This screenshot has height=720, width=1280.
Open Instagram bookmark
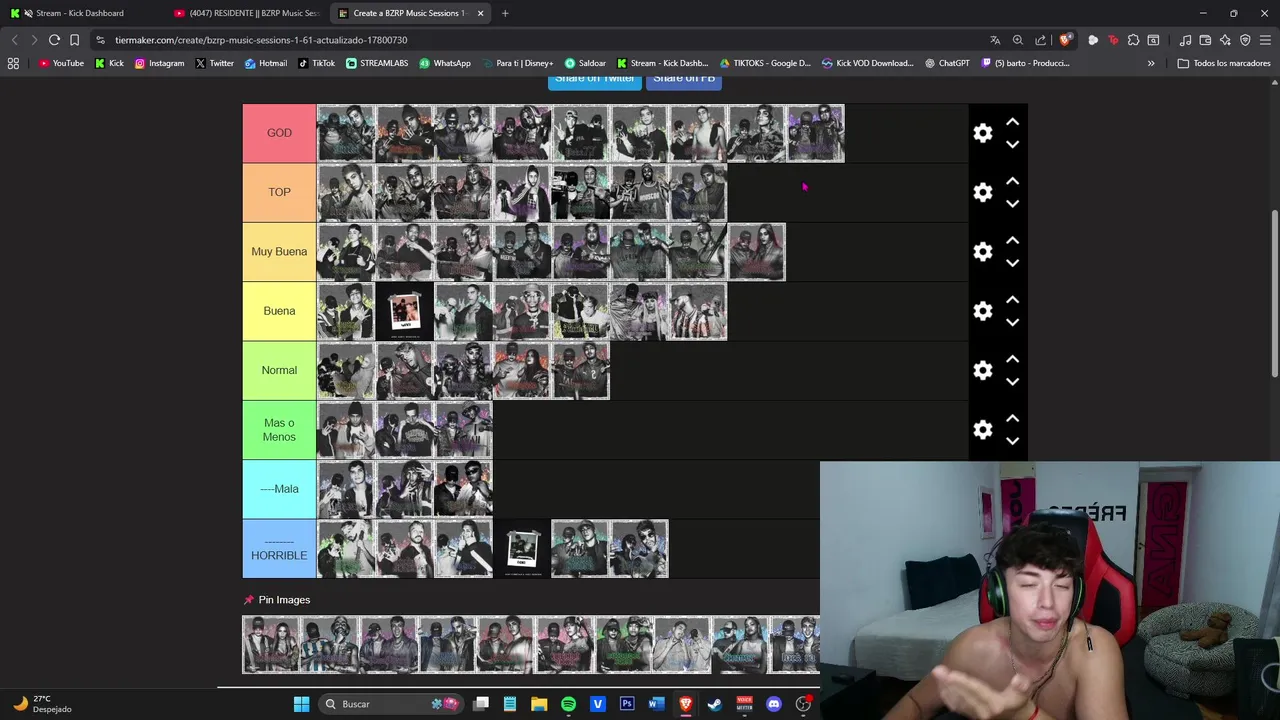pos(160,63)
